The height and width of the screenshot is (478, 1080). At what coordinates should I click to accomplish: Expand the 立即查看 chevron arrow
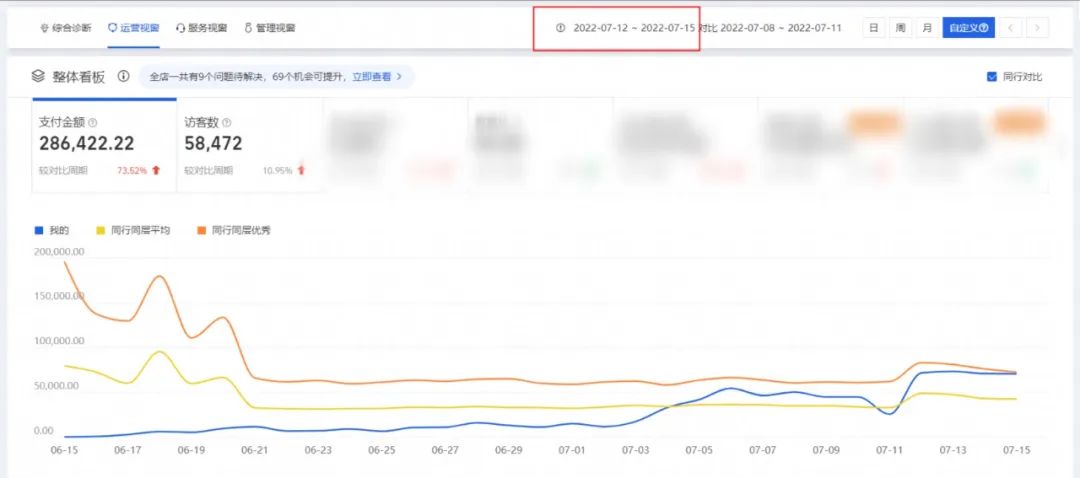point(400,76)
